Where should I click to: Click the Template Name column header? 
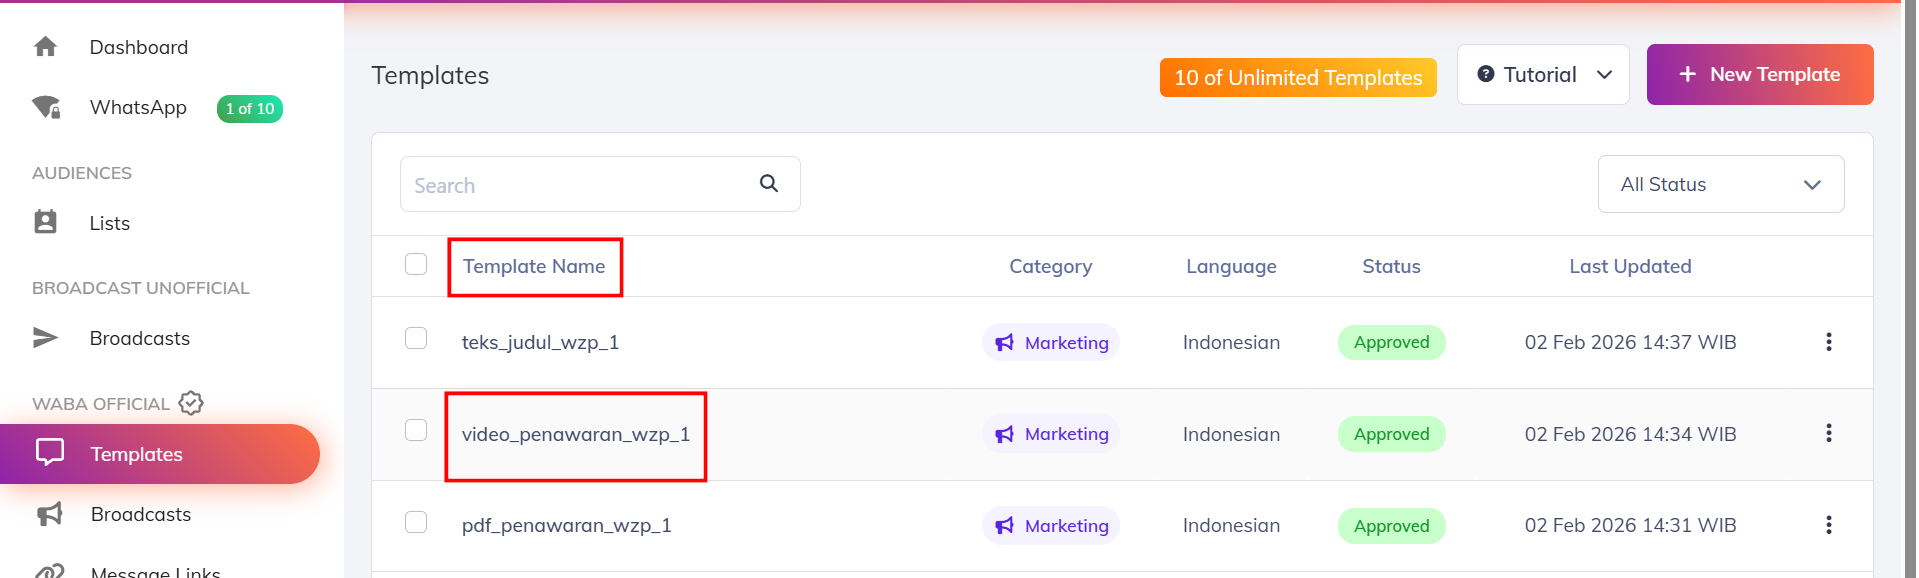tap(534, 267)
